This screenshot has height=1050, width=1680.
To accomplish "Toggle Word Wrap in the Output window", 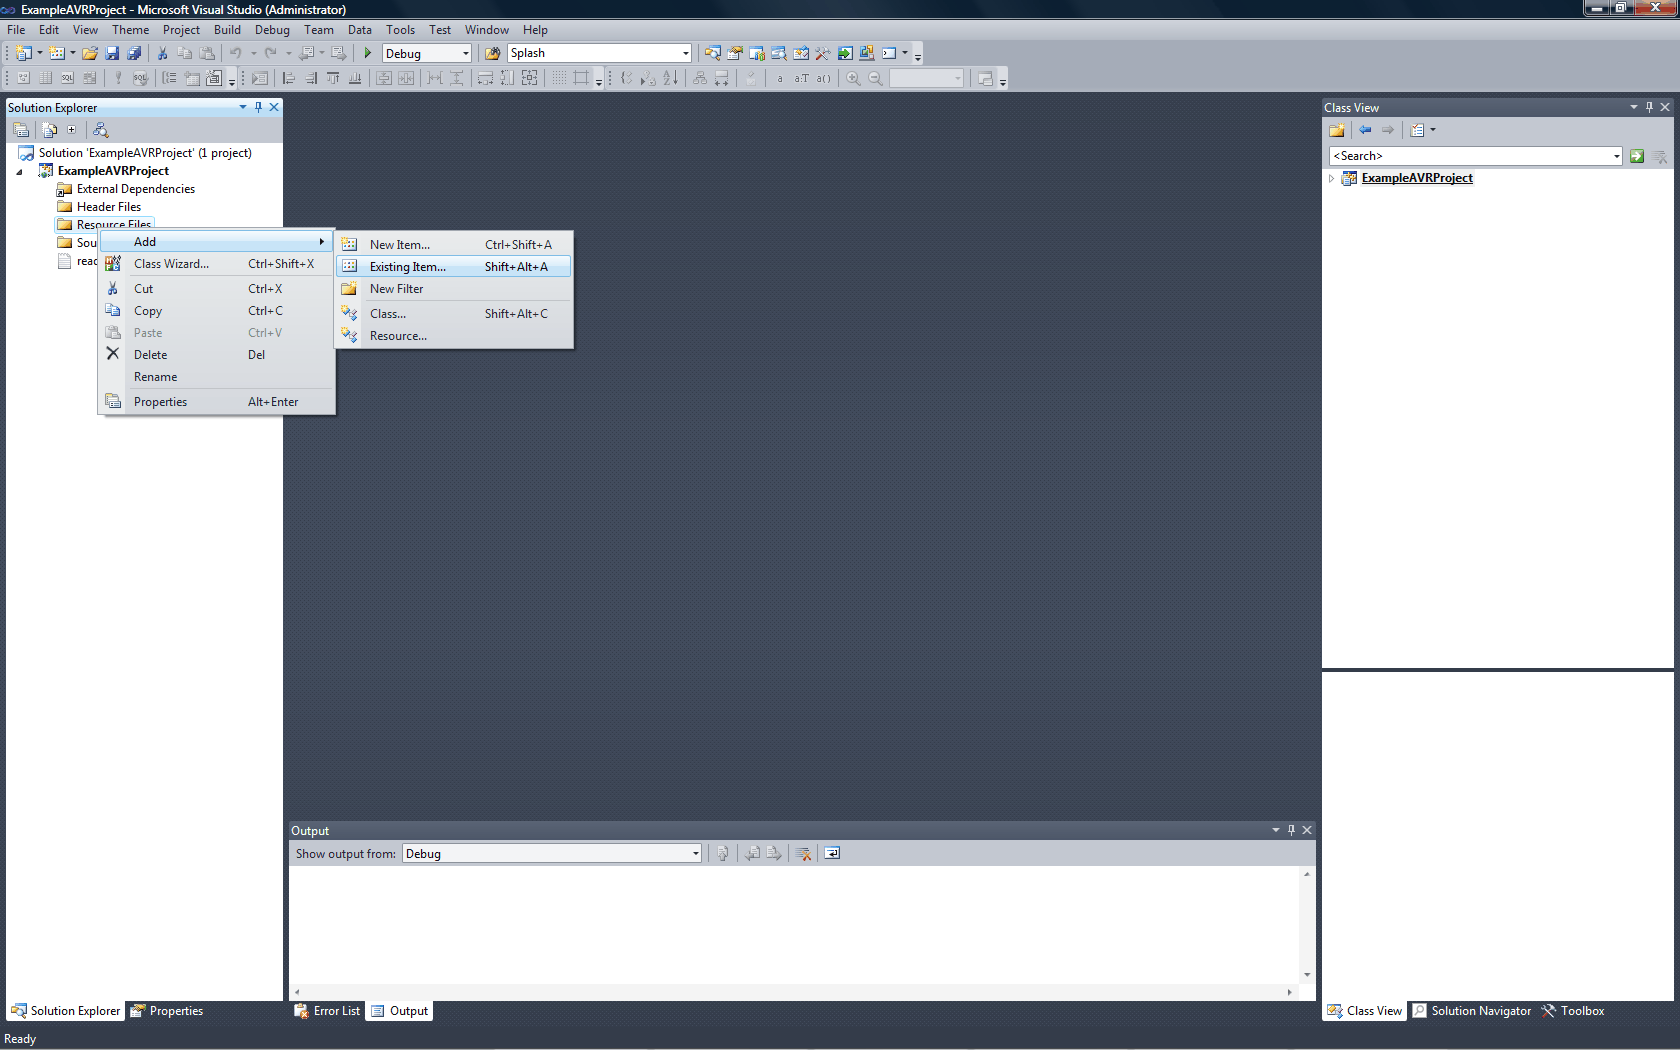I will [831, 853].
